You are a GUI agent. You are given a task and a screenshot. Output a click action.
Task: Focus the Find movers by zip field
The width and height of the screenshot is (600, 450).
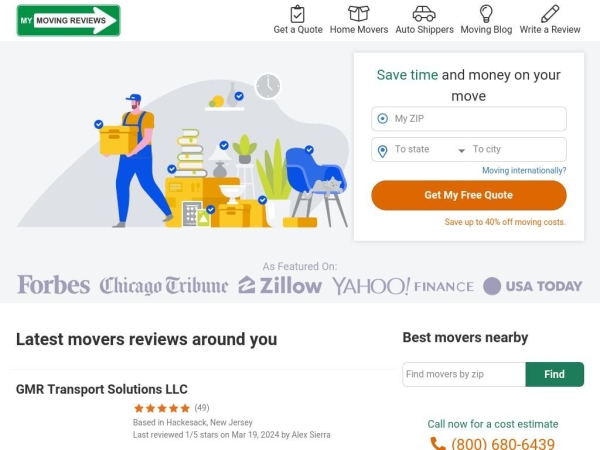click(x=464, y=374)
